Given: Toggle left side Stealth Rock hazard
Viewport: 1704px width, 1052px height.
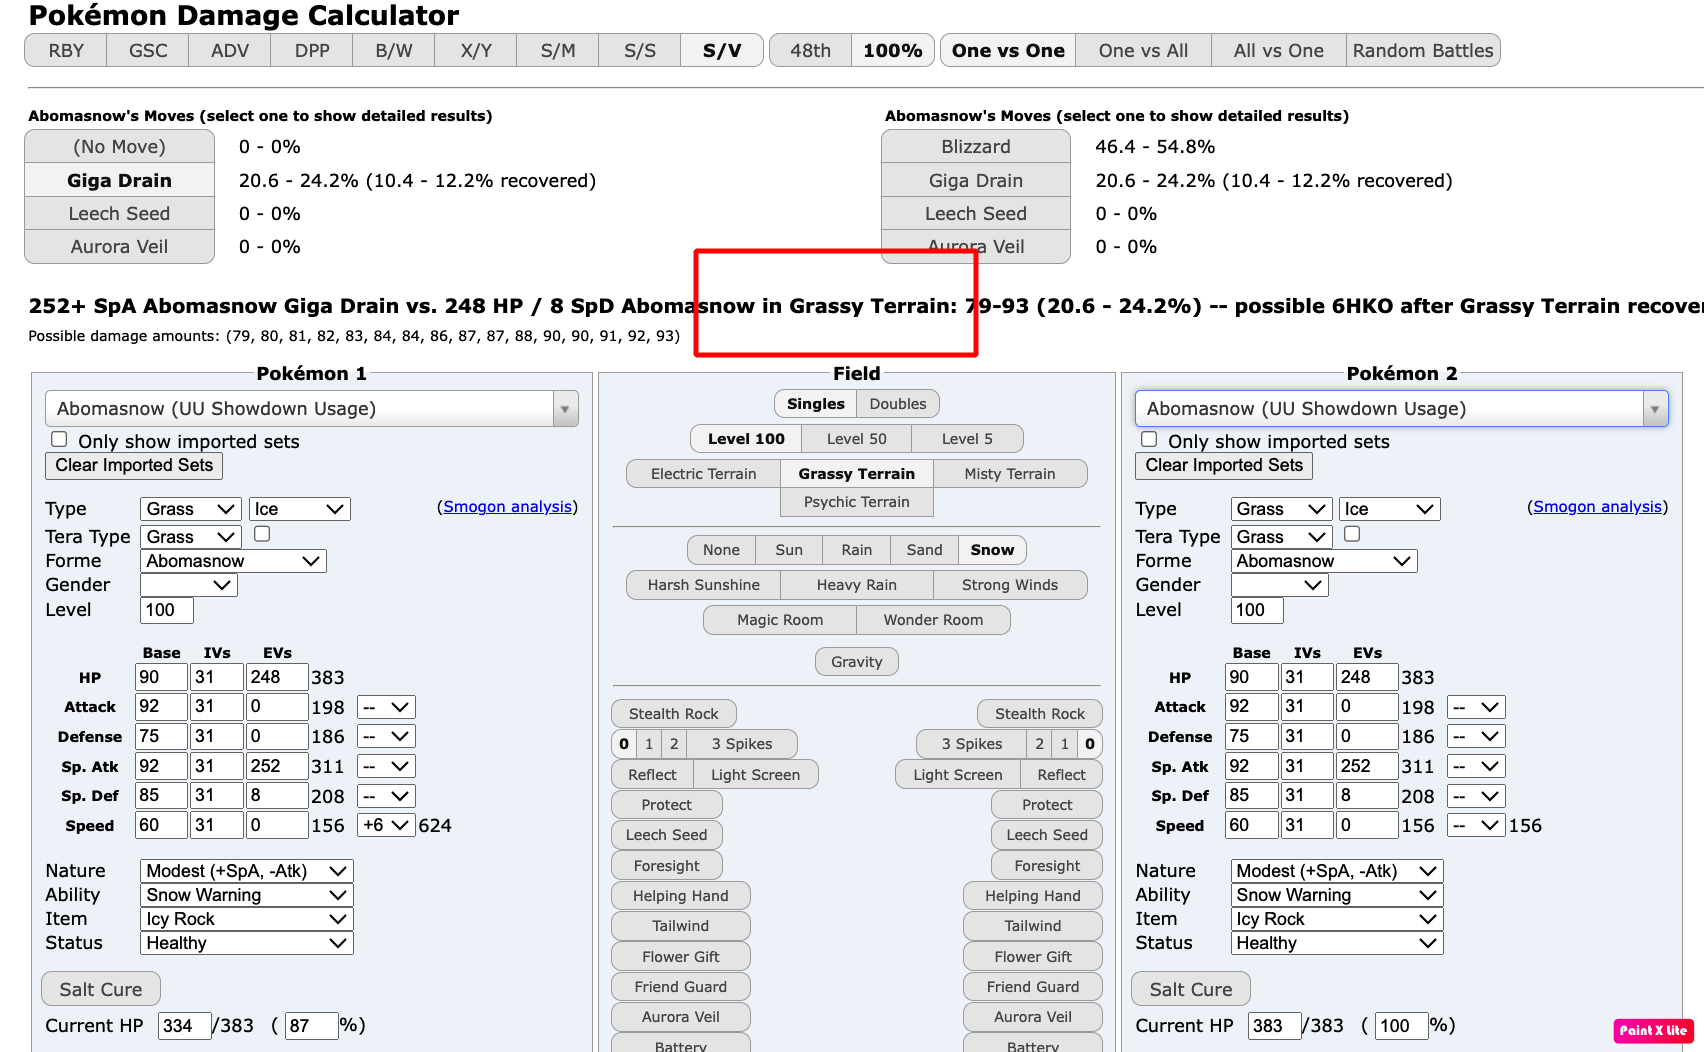Looking at the screenshot, I should tap(673, 713).
